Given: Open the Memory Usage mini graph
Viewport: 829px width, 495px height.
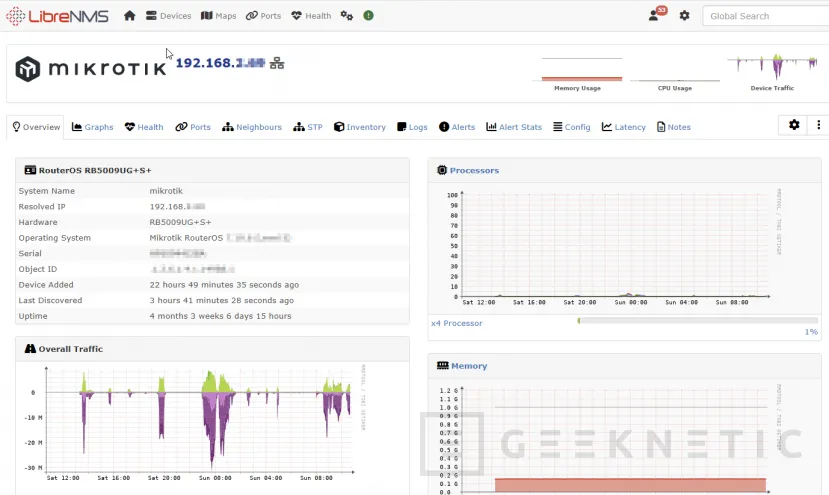Looking at the screenshot, I should pyautogui.click(x=578, y=74).
